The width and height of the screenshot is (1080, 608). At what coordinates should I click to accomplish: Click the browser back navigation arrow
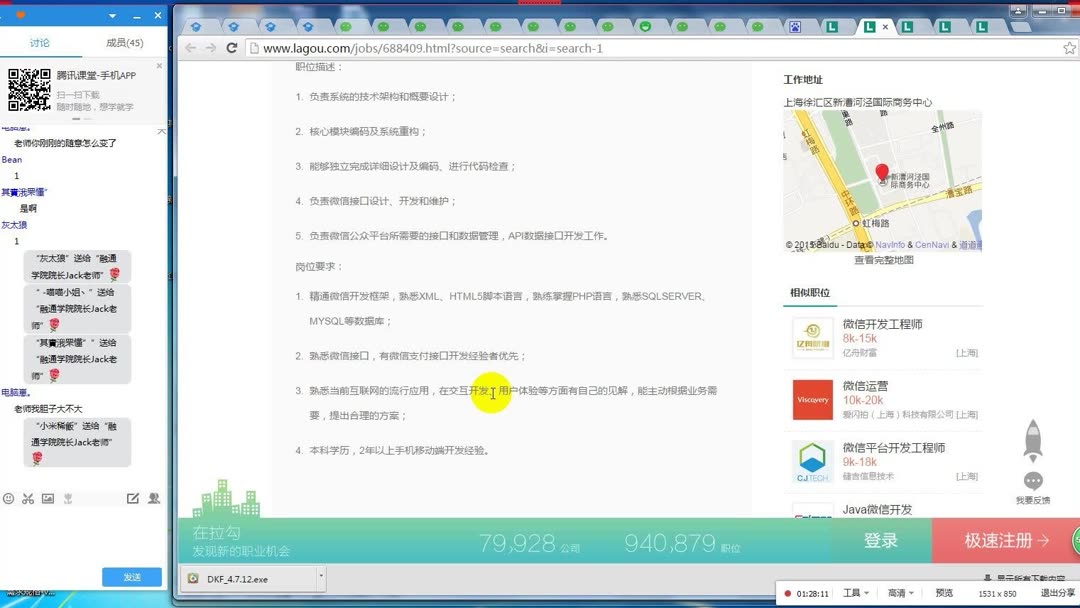point(190,47)
